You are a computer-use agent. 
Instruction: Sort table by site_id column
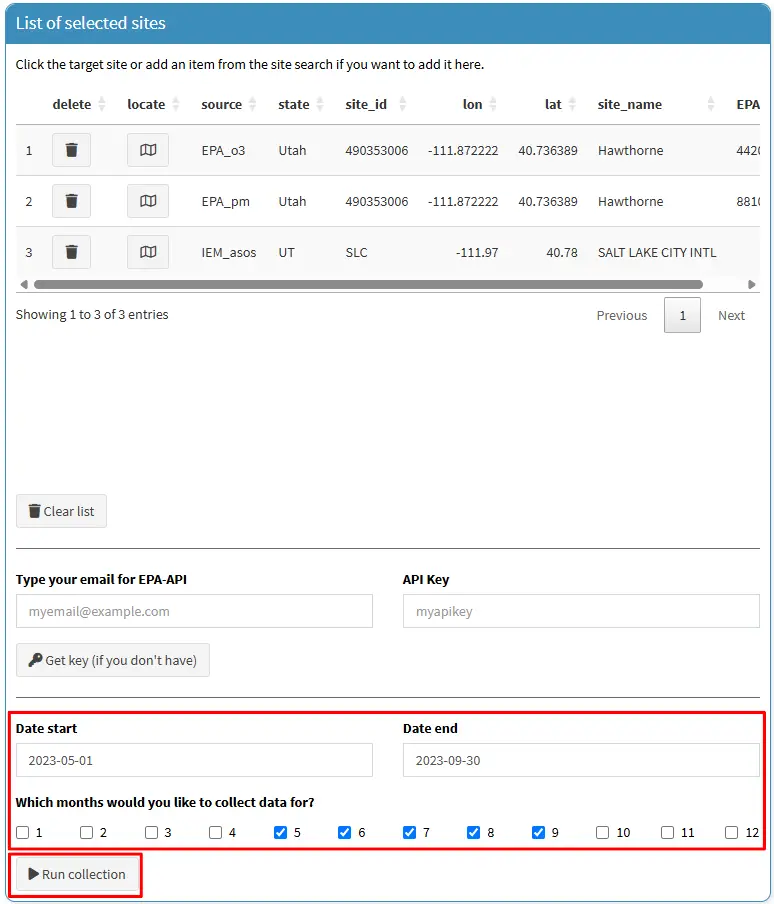[373, 104]
